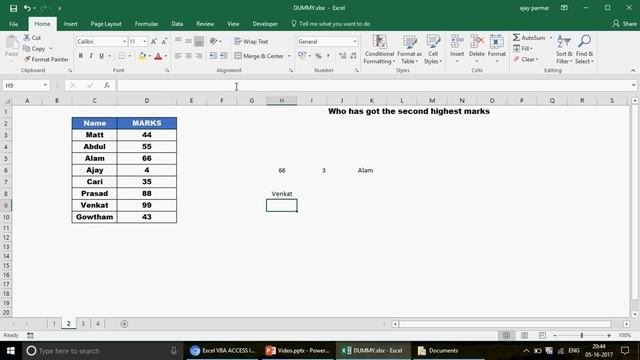Click accounting number format icon
This screenshot has width=640, height=360.
pos(302,56)
